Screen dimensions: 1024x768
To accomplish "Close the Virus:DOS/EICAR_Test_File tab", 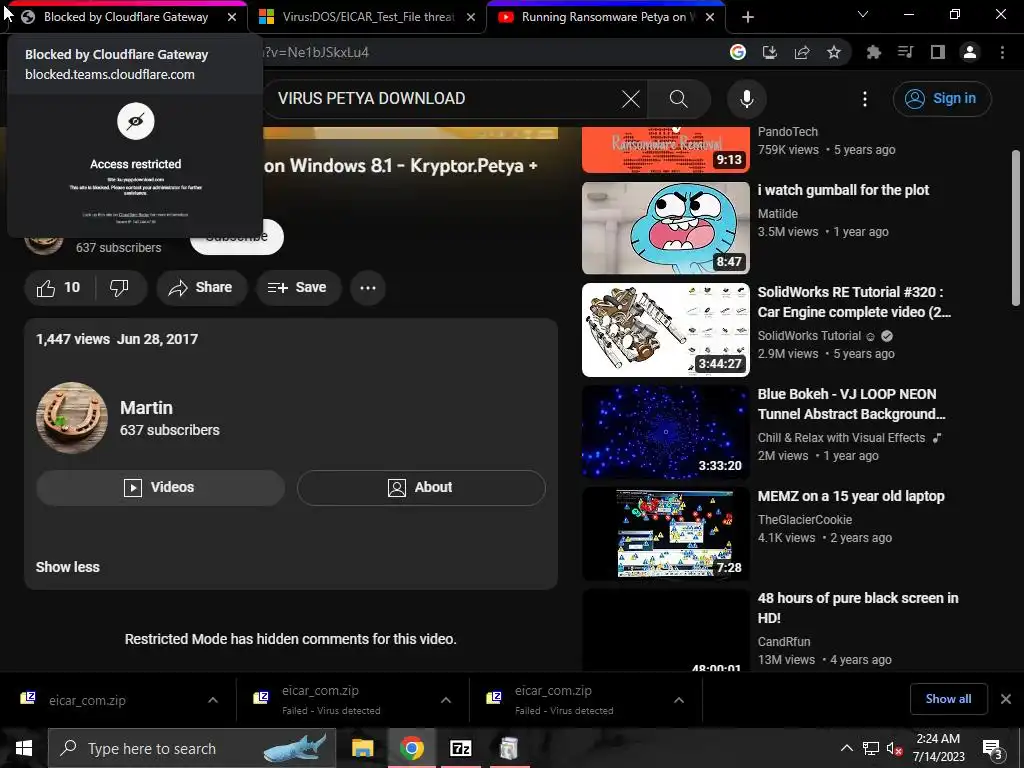I will [x=471, y=17].
